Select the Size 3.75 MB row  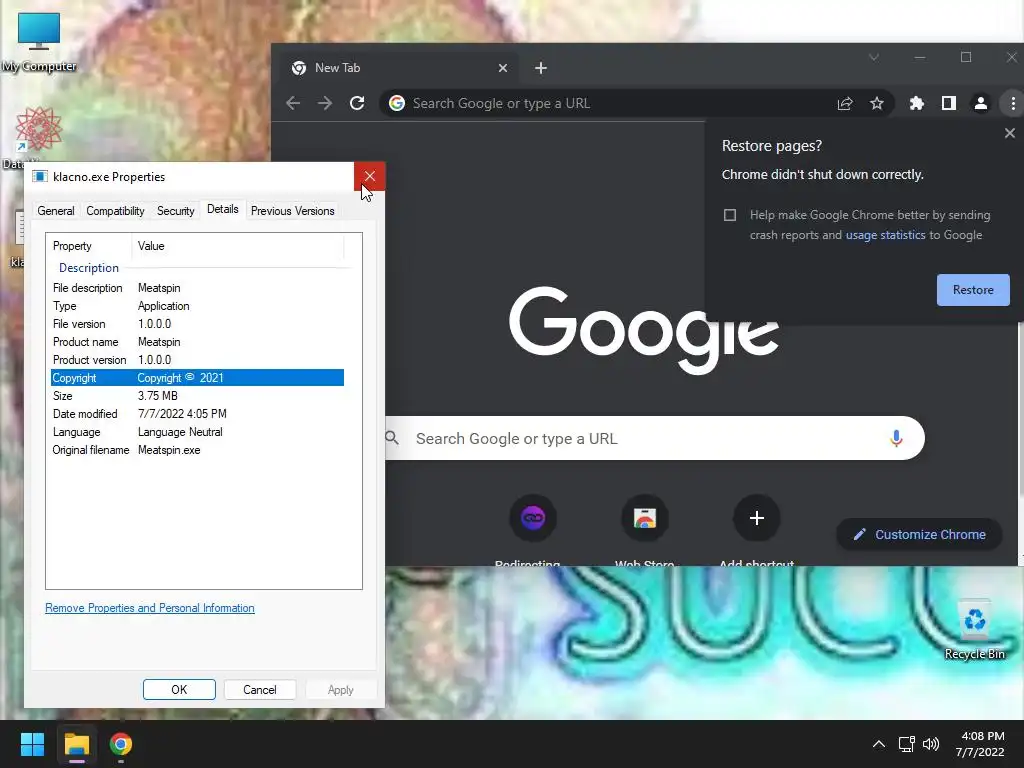[197, 396]
